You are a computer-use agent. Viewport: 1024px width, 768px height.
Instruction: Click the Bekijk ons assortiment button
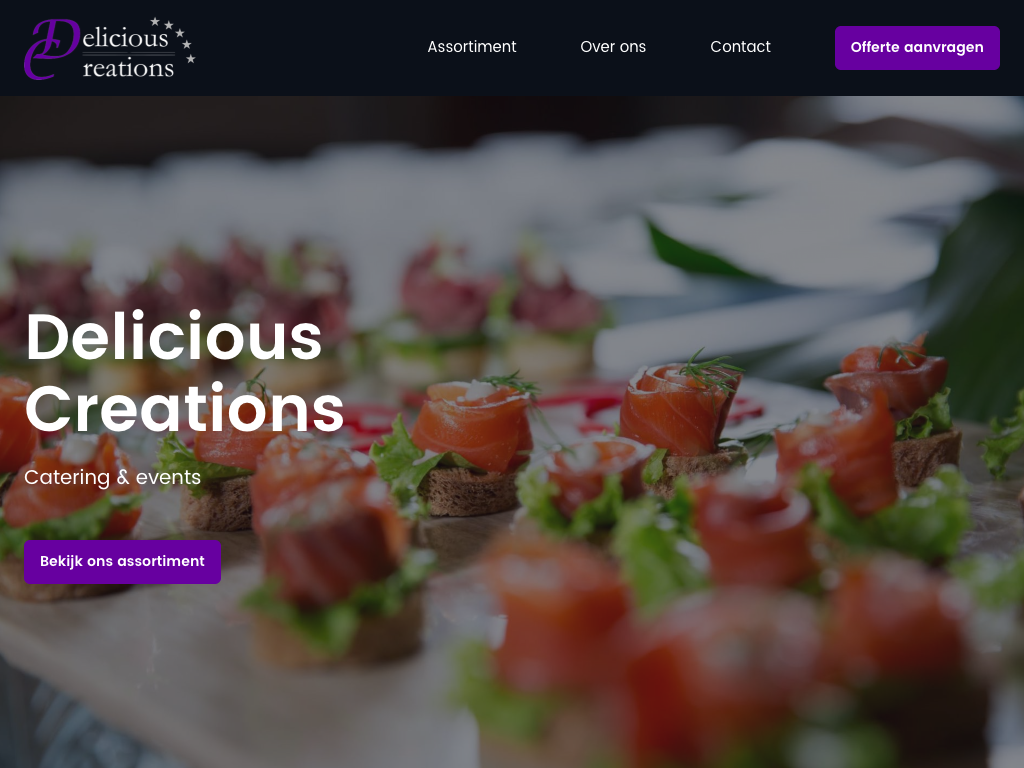[x=122, y=562]
